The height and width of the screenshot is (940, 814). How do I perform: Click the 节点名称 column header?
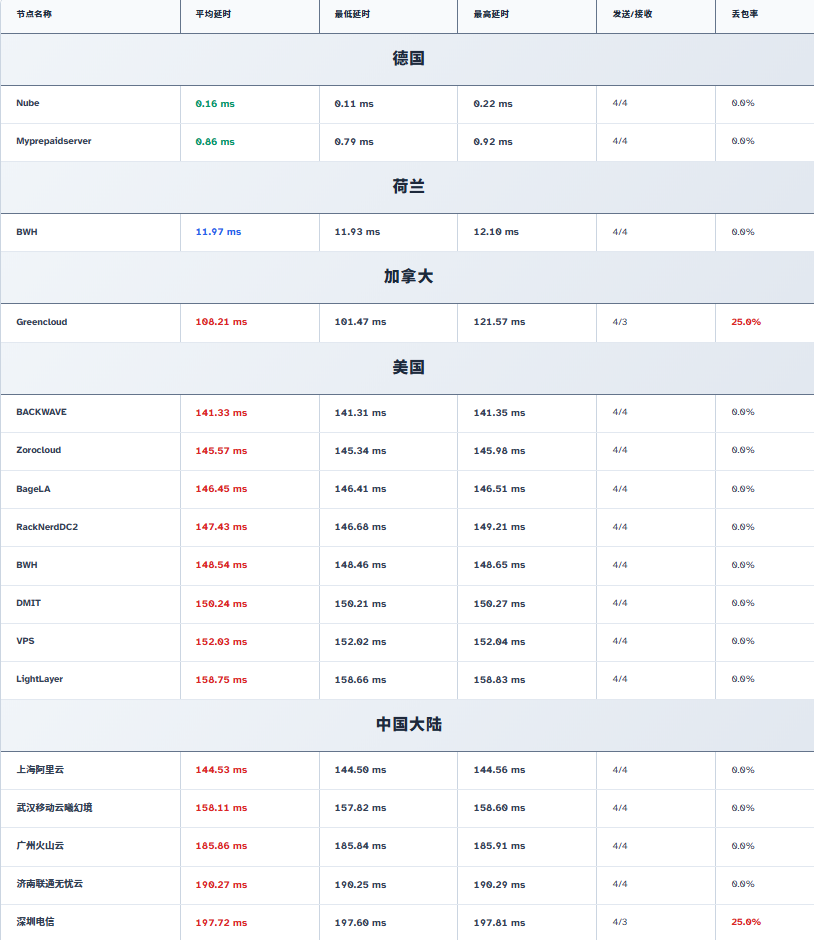click(34, 14)
